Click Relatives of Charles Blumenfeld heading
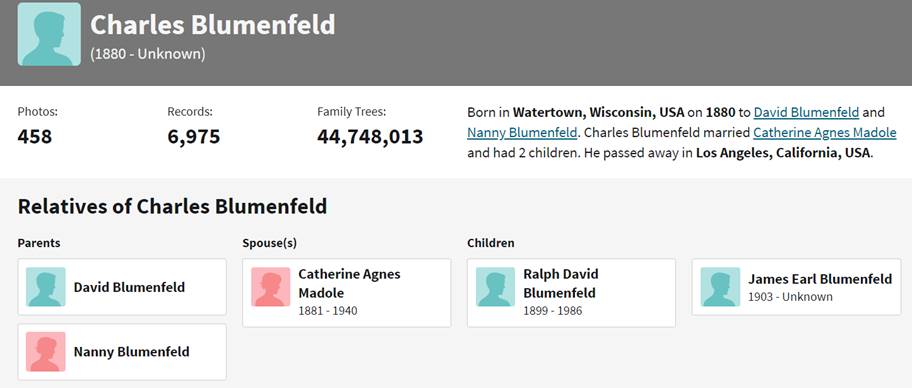The width and height of the screenshot is (912, 388). pyautogui.click(x=172, y=207)
